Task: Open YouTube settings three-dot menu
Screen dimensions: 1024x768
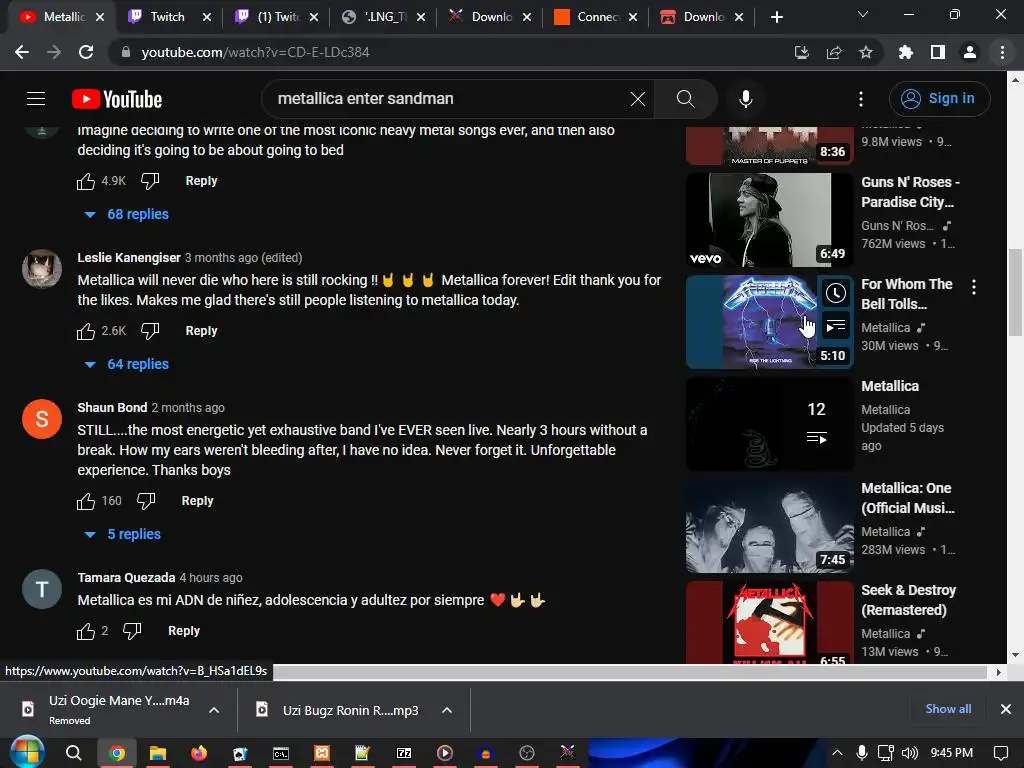Action: [x=861, y=99]
